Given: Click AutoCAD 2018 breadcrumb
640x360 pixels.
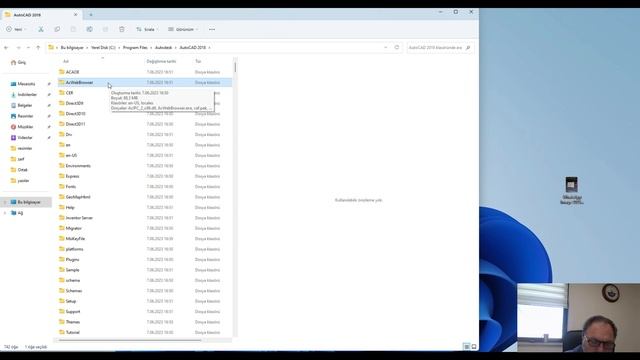Looking at the screenshot, I should click(x=193, y=48).
